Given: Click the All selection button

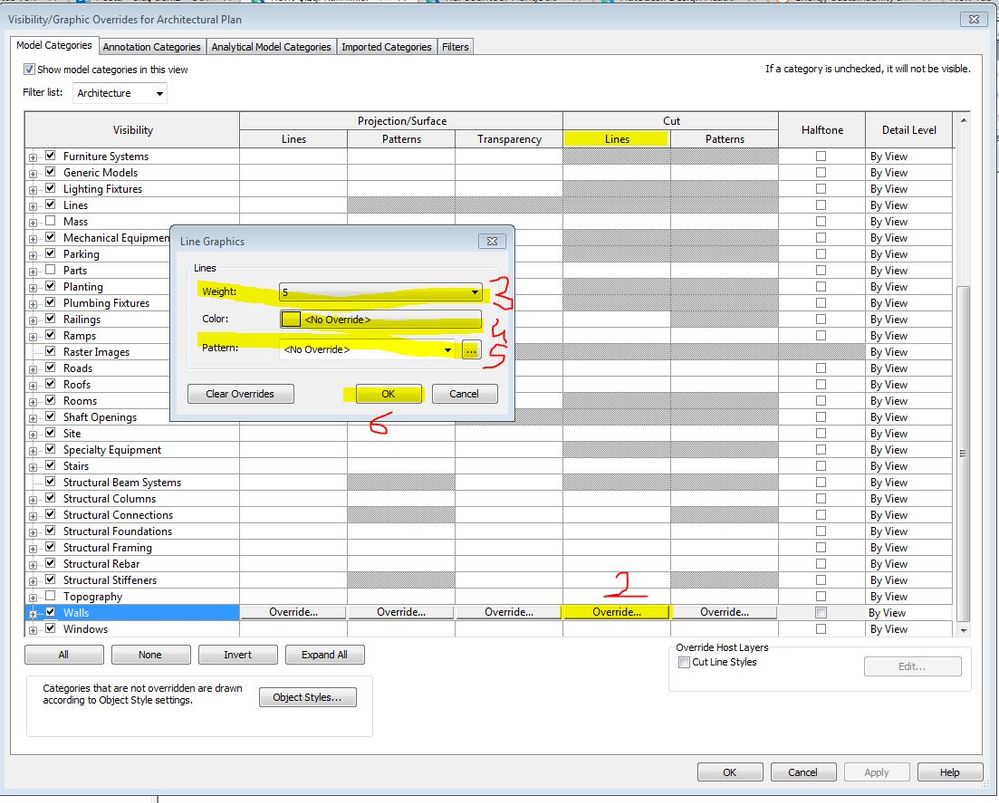Looking at the screenshot, I should pyautogui.click(x=64, y=655).
